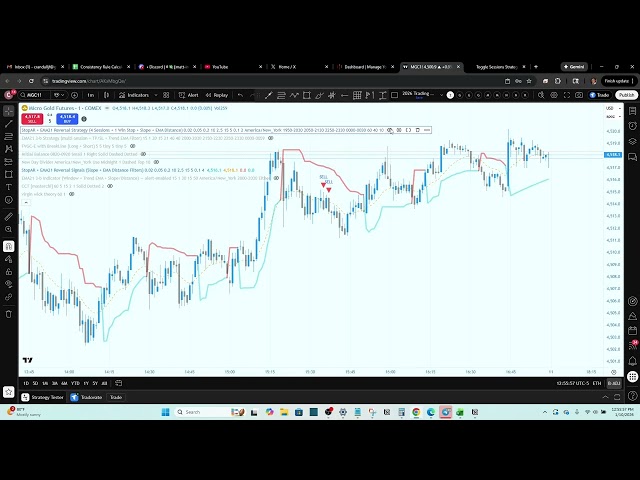This screenshot has width=640, height=480.
Task: Click the compare or add symbol plus icon
Action: point(74,95)
